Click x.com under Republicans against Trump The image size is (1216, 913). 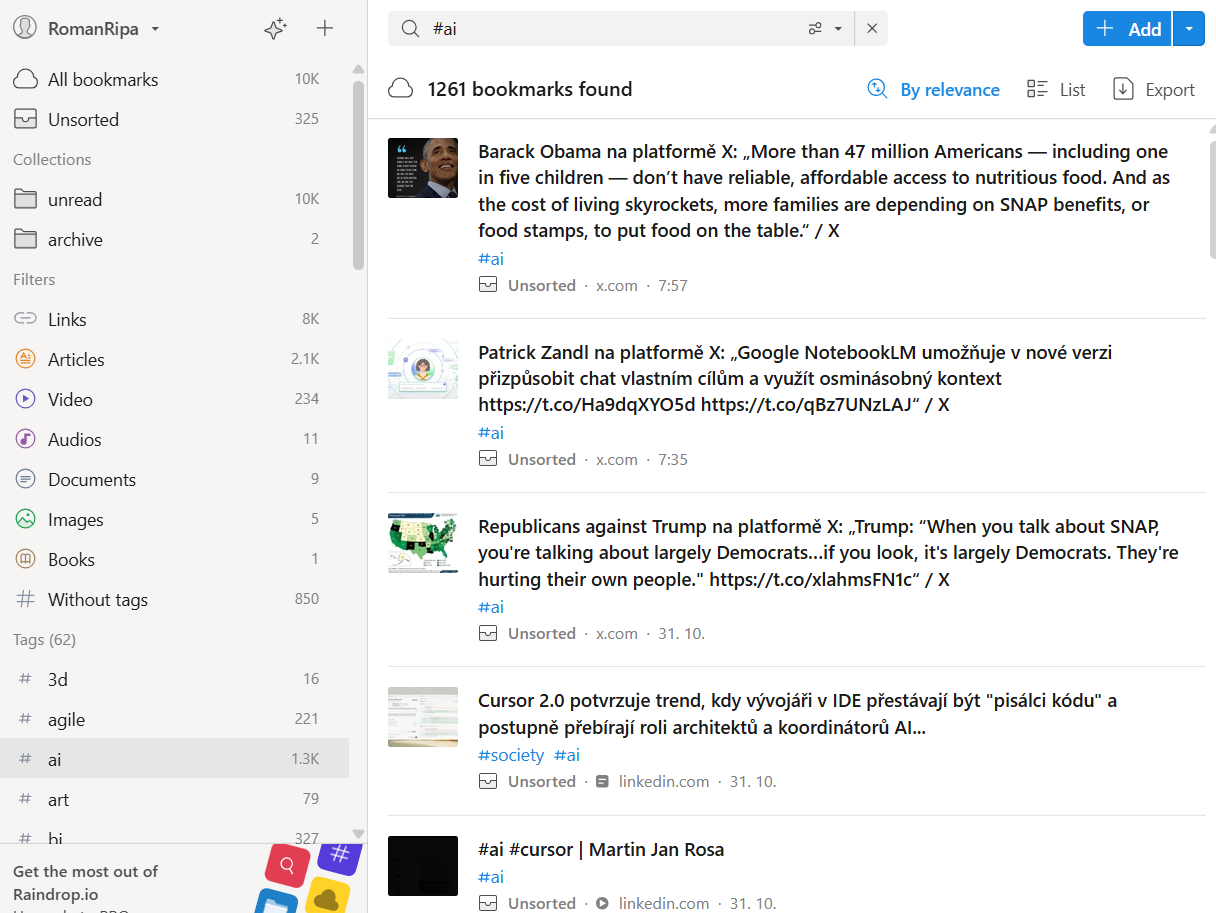(x=617, y=633)
